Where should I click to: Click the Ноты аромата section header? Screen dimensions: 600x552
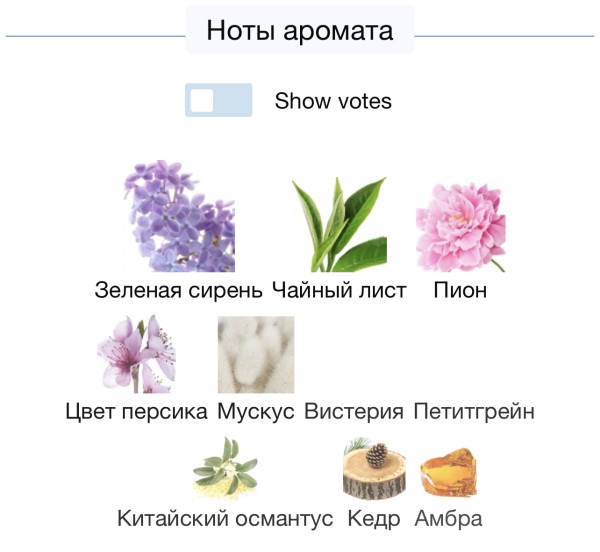coord(300,30)
